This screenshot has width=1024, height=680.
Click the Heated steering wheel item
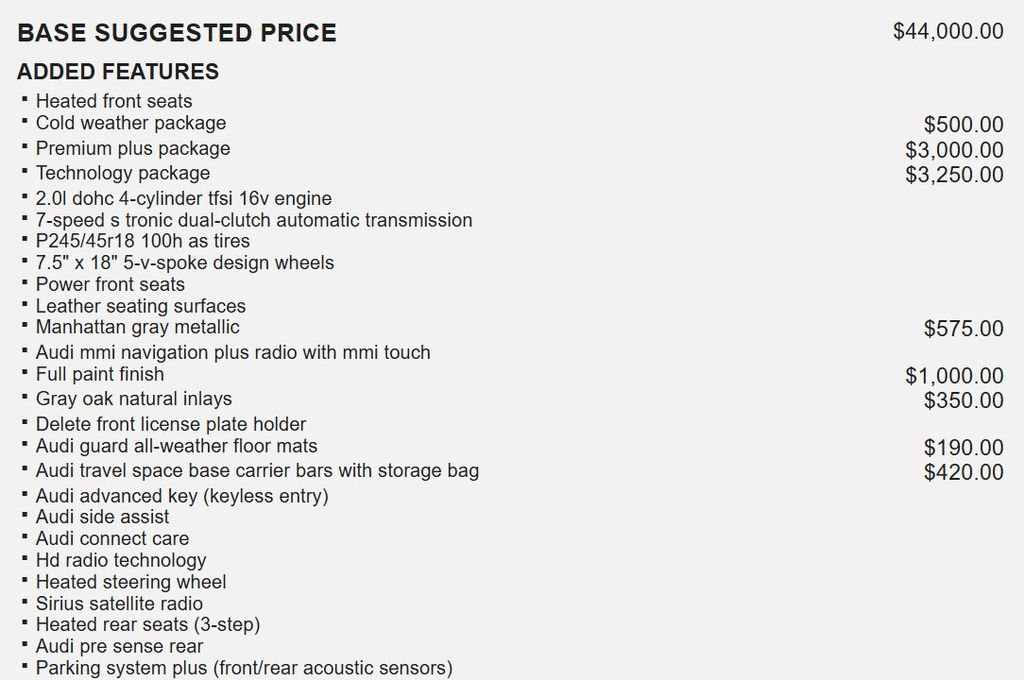[x=131, y=582]
